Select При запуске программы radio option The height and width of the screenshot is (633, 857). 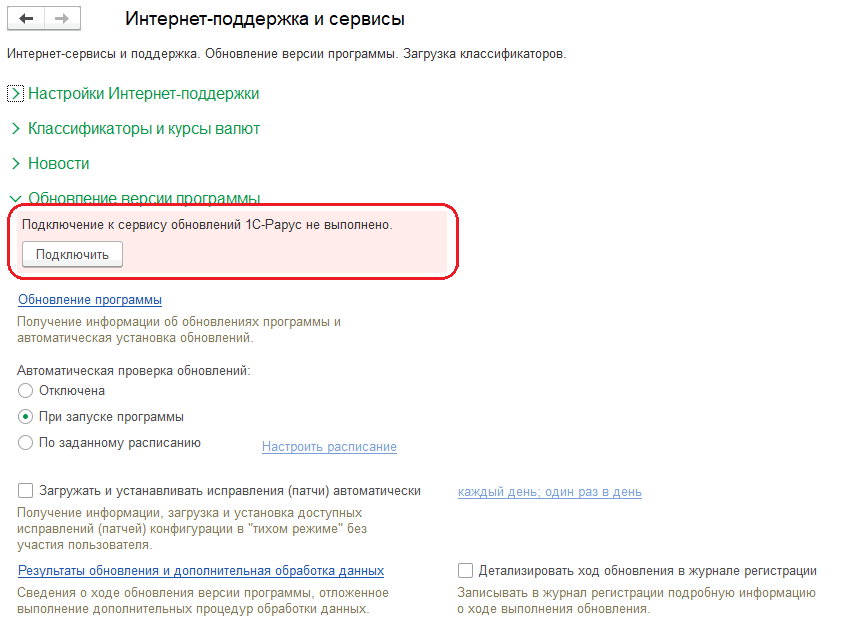[25, 417]
